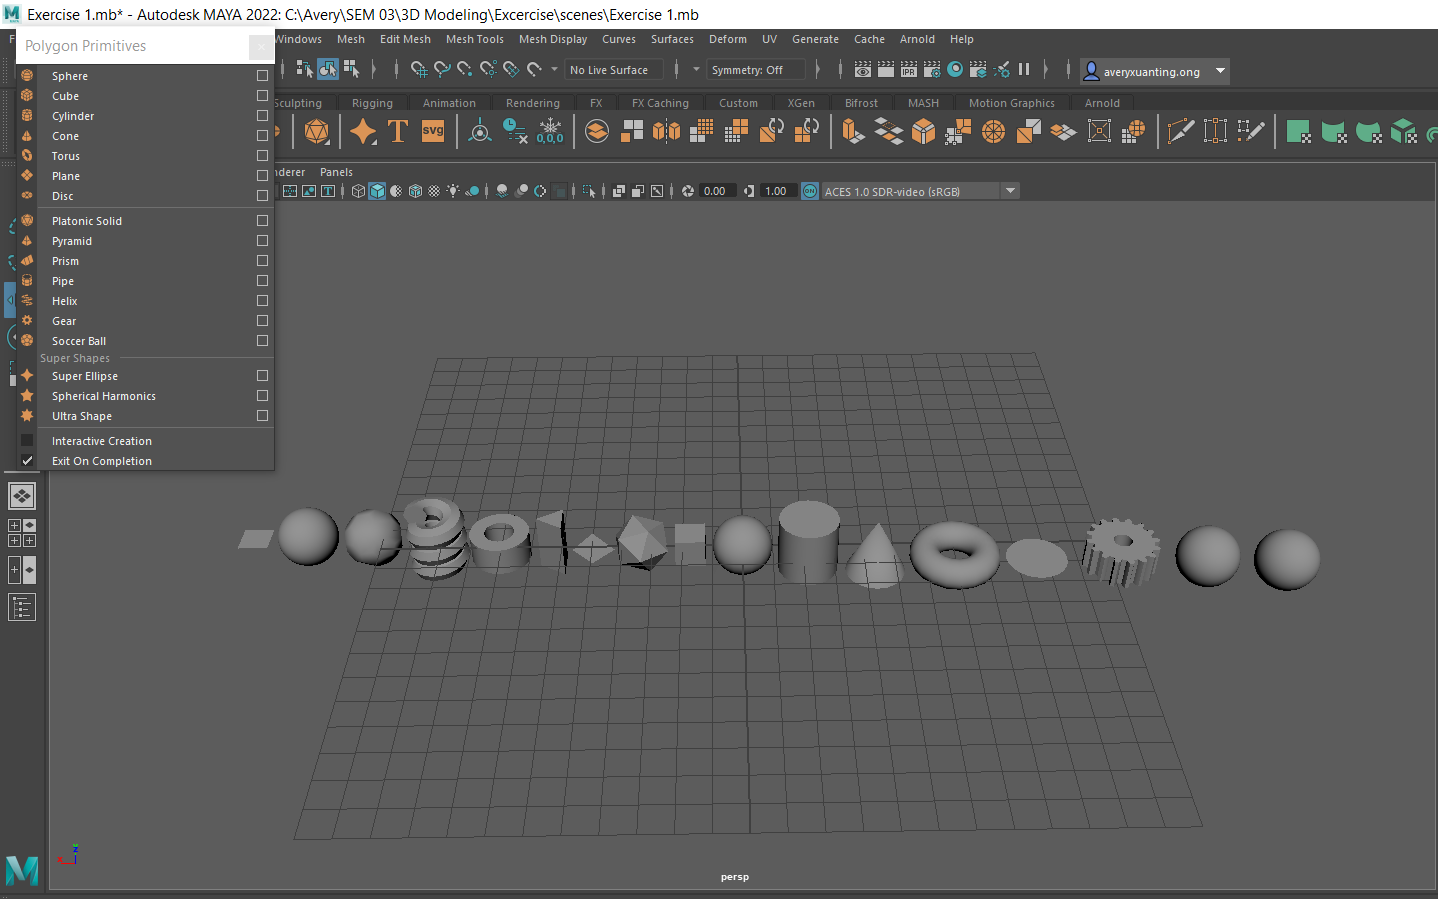Enable shaded display mode cube icon
The width and height of the screenshot is (1438, 899).
pos(376,191)
